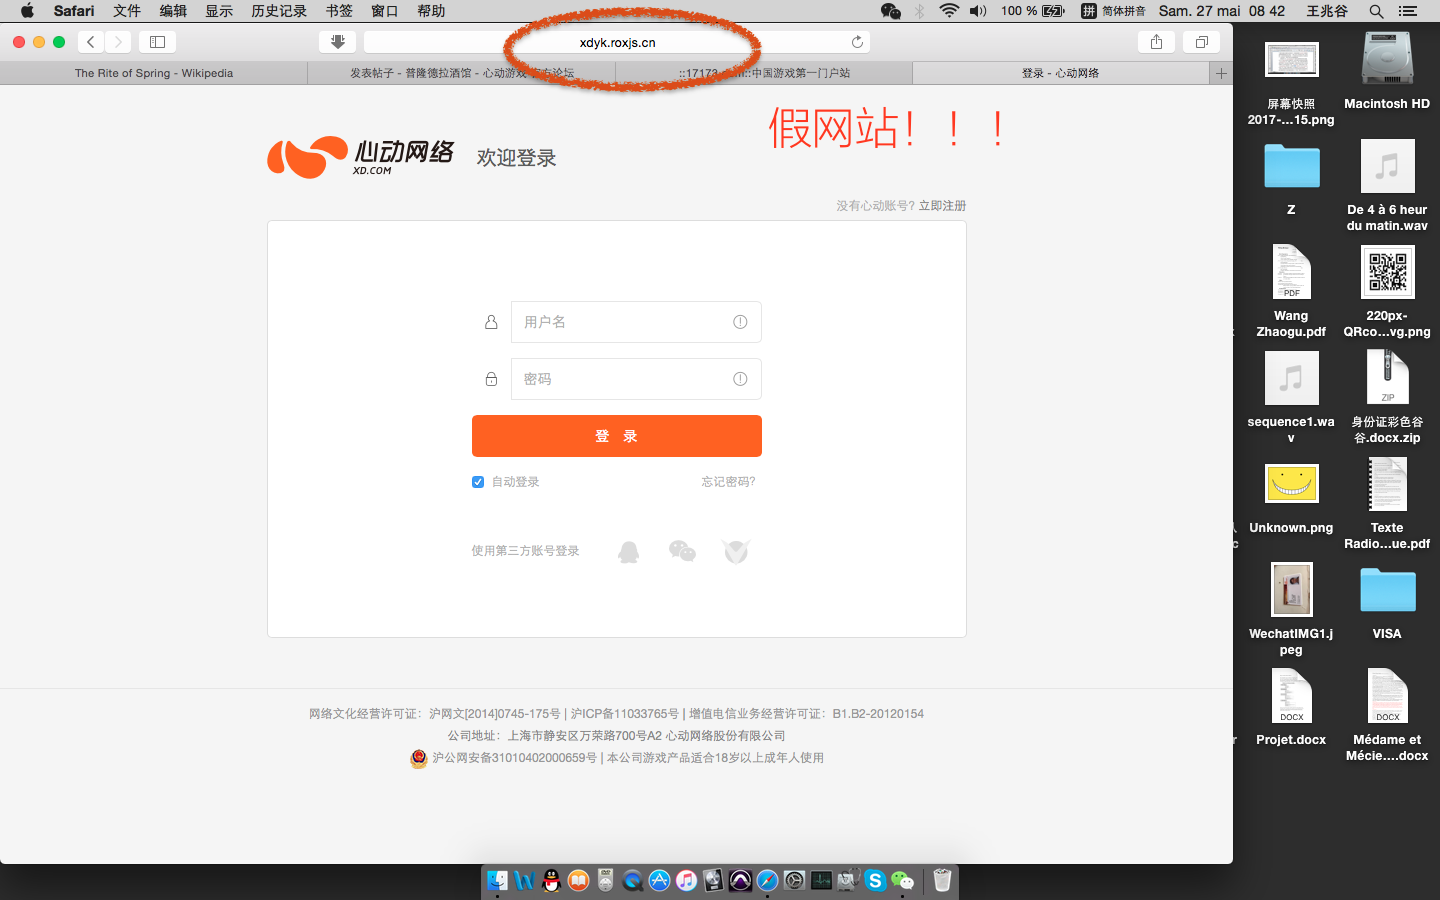Switch to 发表帖子 普隆德拉酒馆 tab

pos(462,73)
